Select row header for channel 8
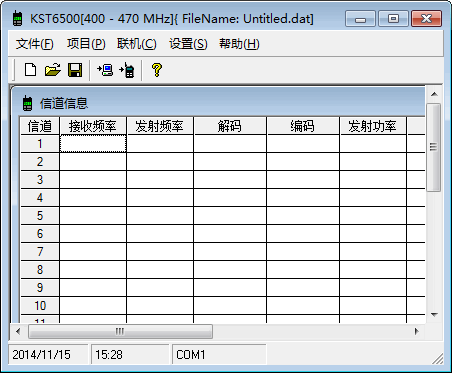Viewport: 452px width, 373px height. 40,270
